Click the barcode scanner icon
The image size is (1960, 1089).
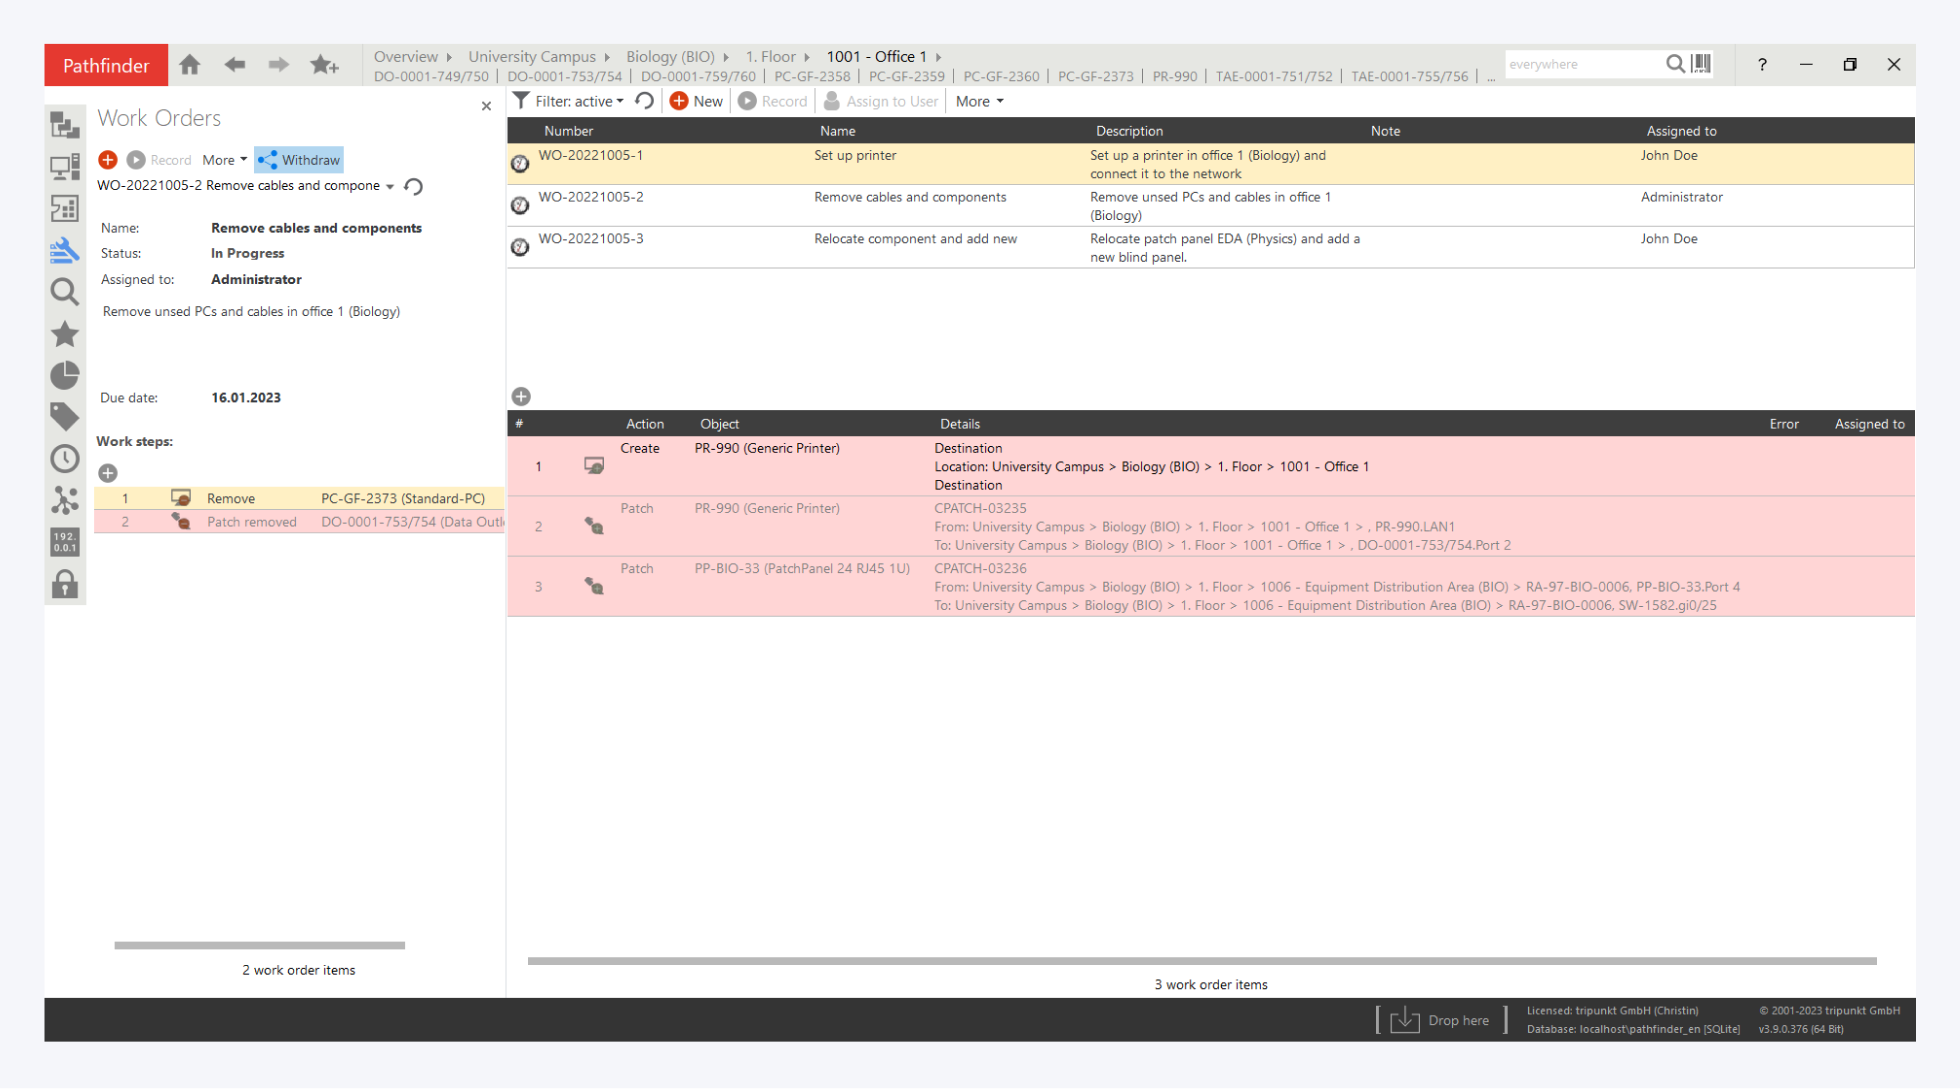pyautogui.click(x=1701, y=64)
